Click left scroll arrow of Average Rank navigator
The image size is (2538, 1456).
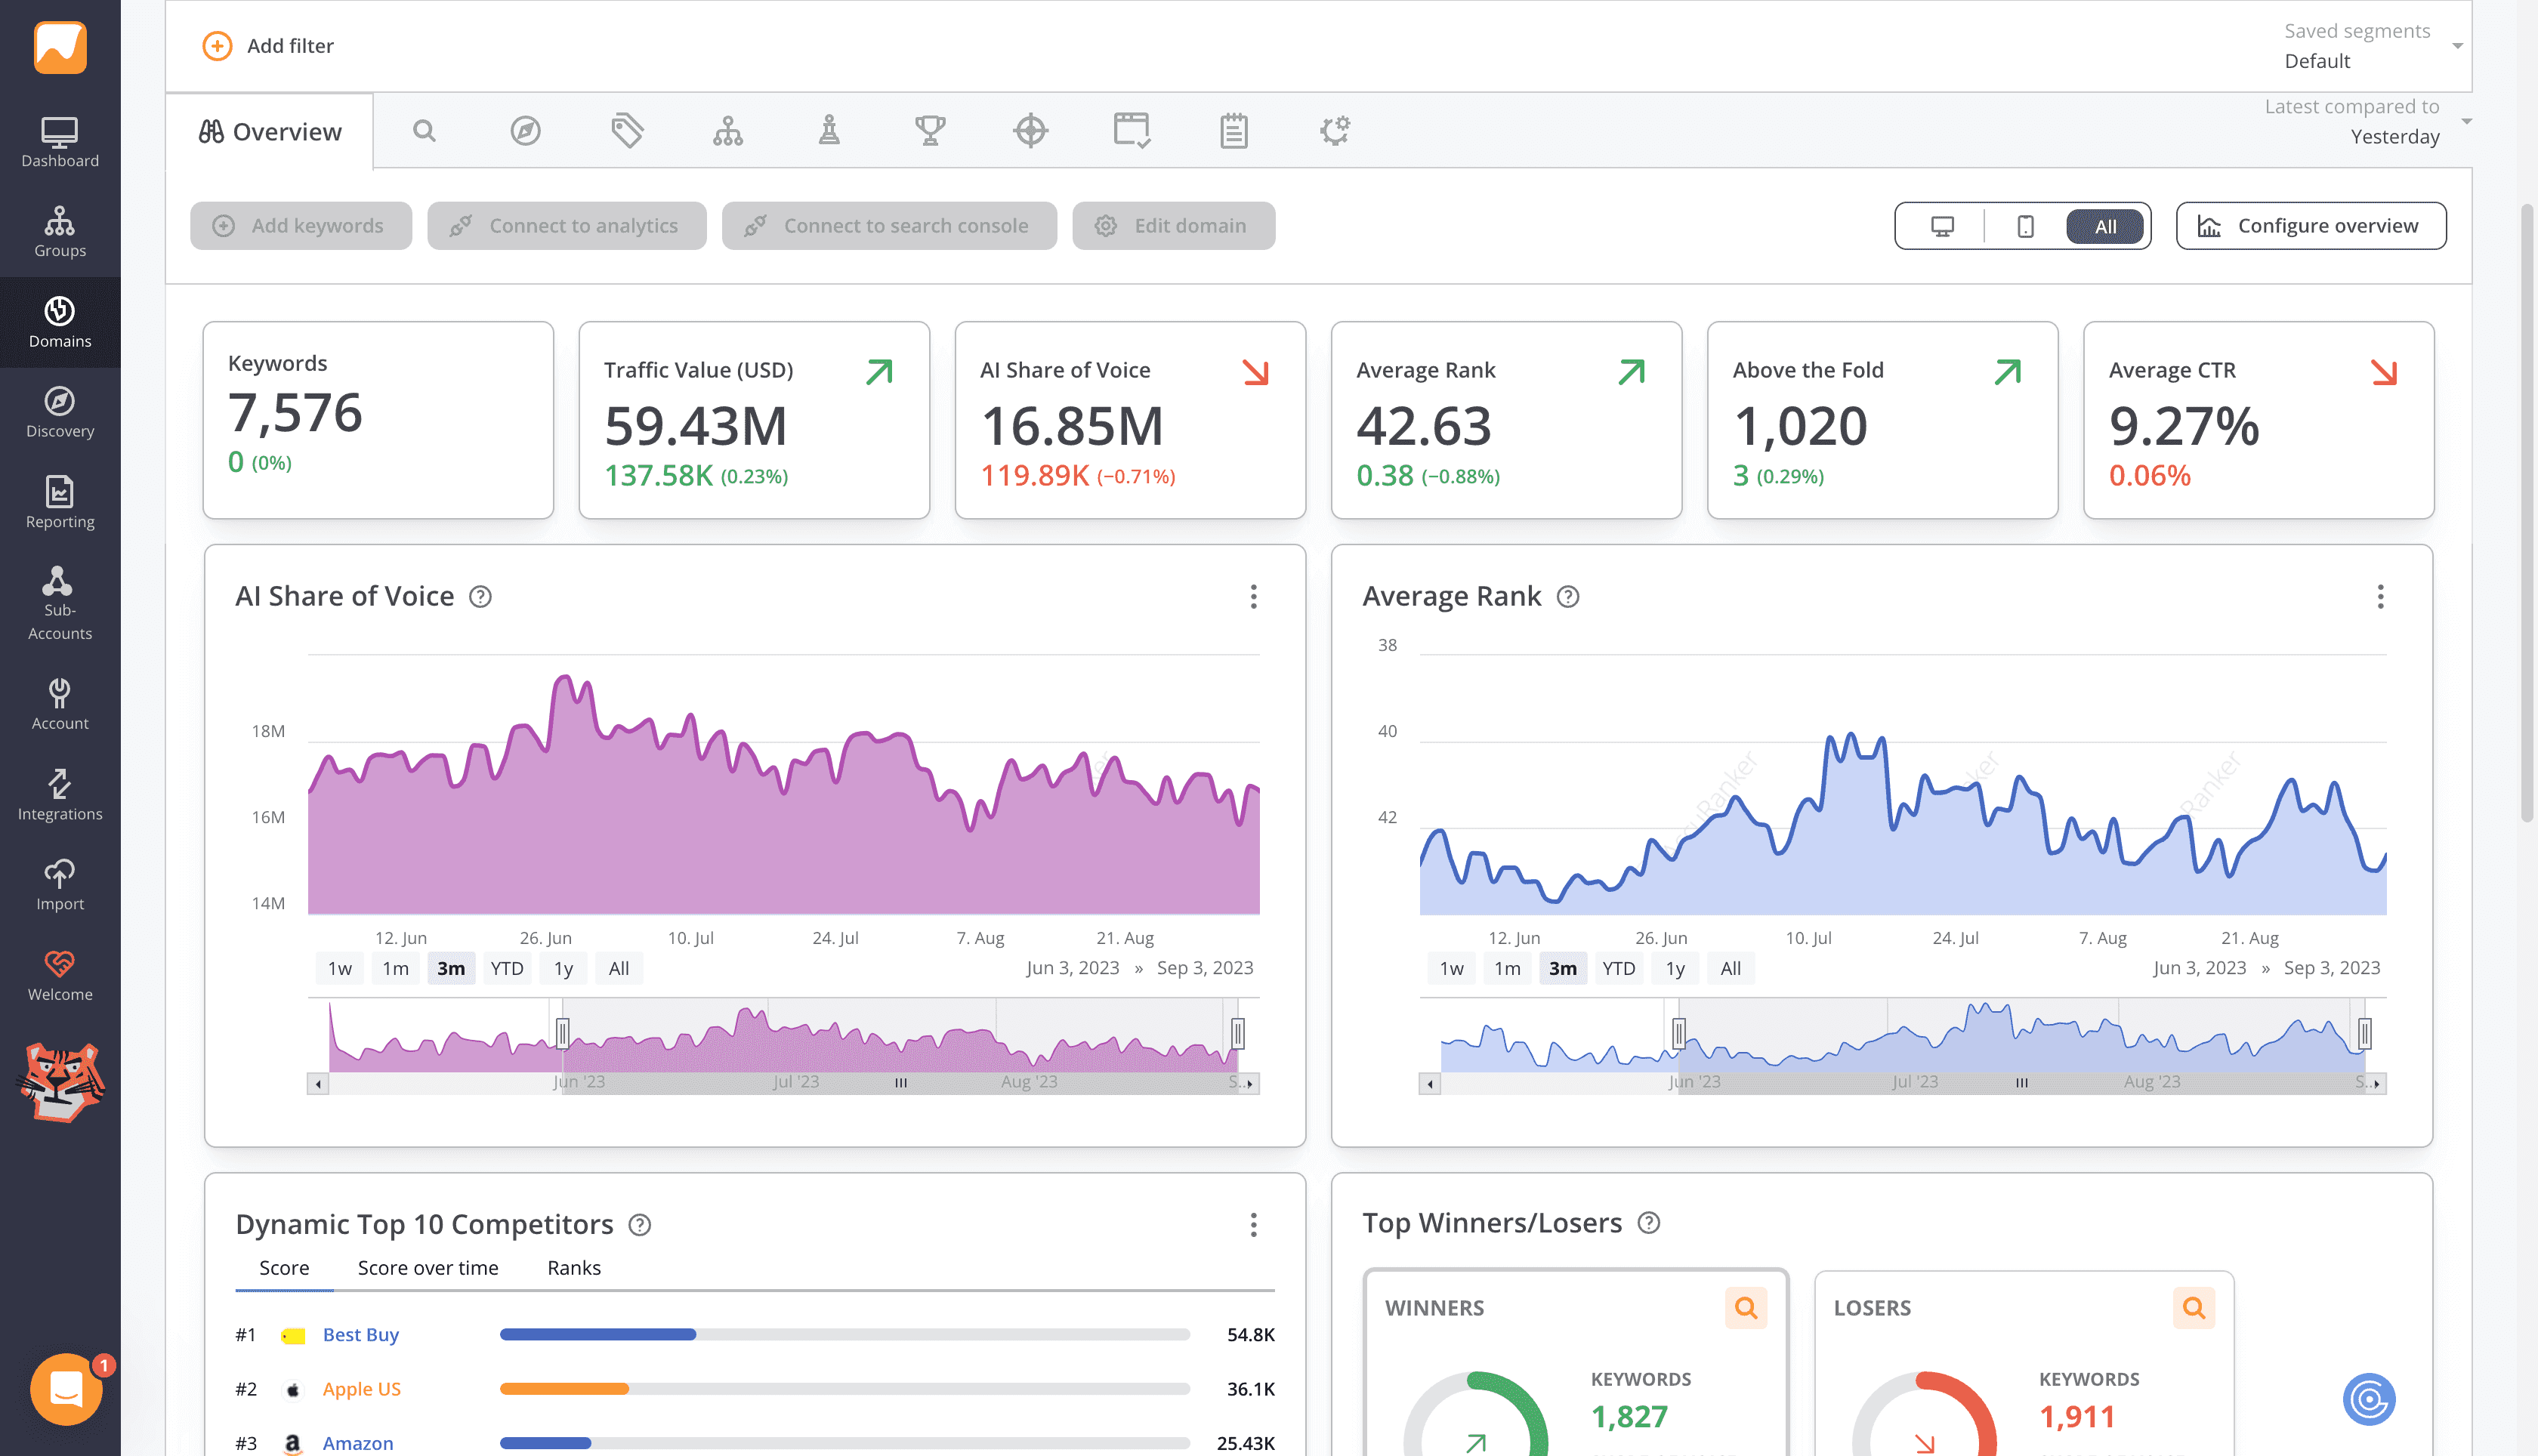1430,1084
